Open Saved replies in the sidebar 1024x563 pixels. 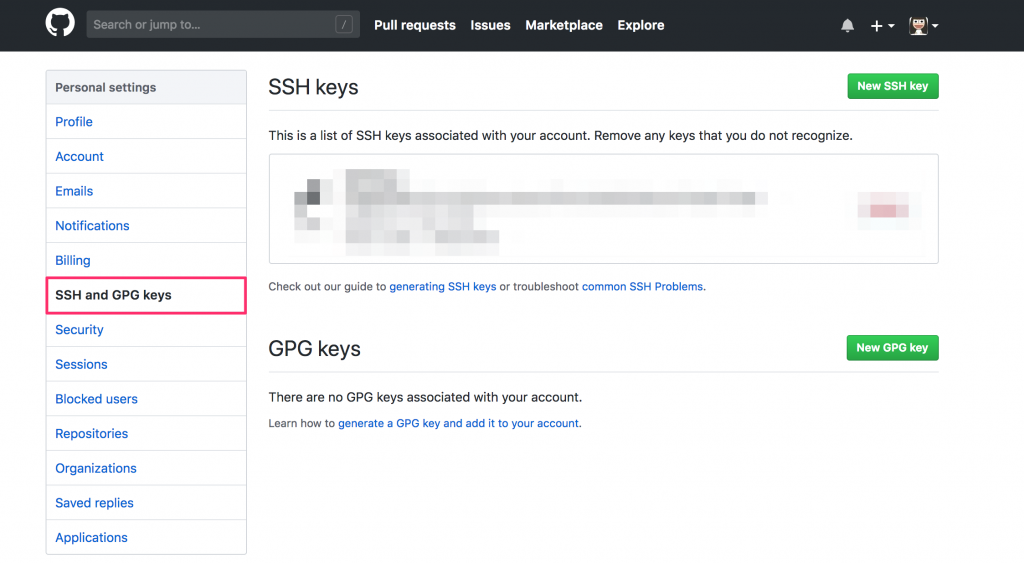click(x=146, y=502)
